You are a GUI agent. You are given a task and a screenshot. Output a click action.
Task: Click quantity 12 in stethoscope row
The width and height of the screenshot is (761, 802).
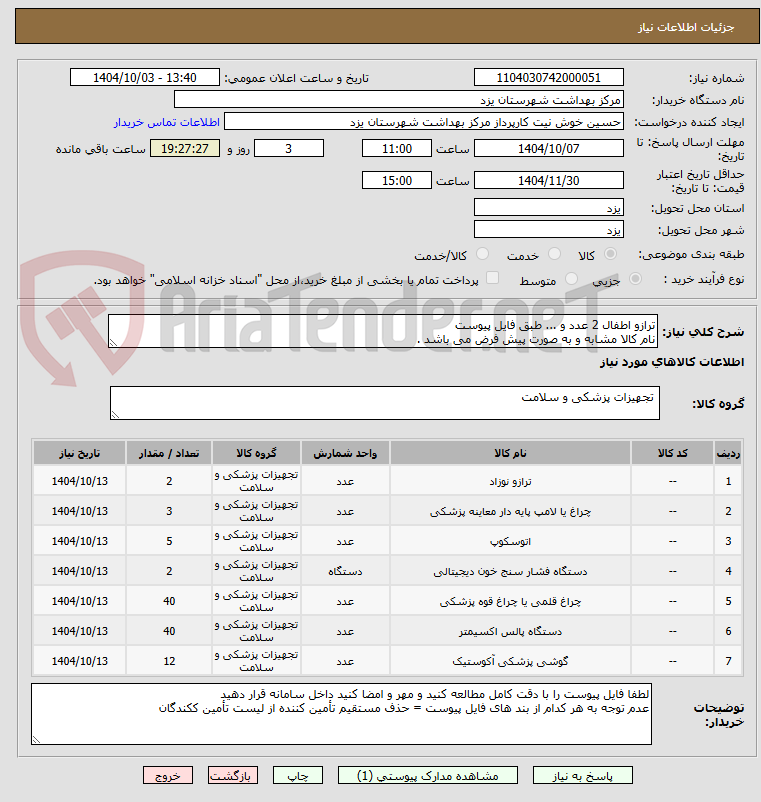tap(169, 661)
